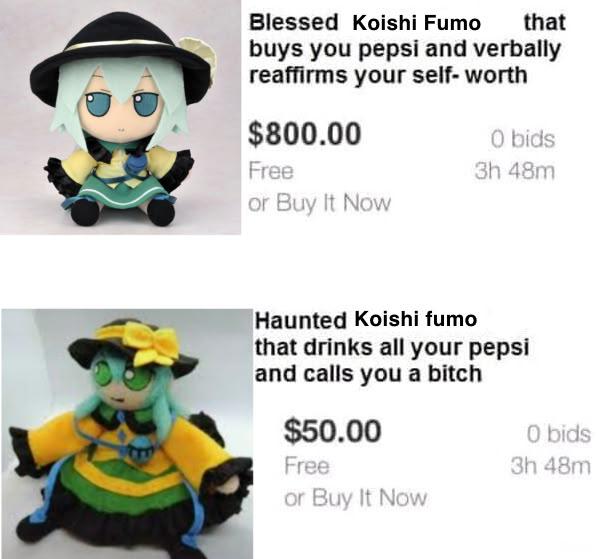Click the 3h 48m timer on Haunted listing
Screen dimensions: 597x559
[x=551, y=466]
